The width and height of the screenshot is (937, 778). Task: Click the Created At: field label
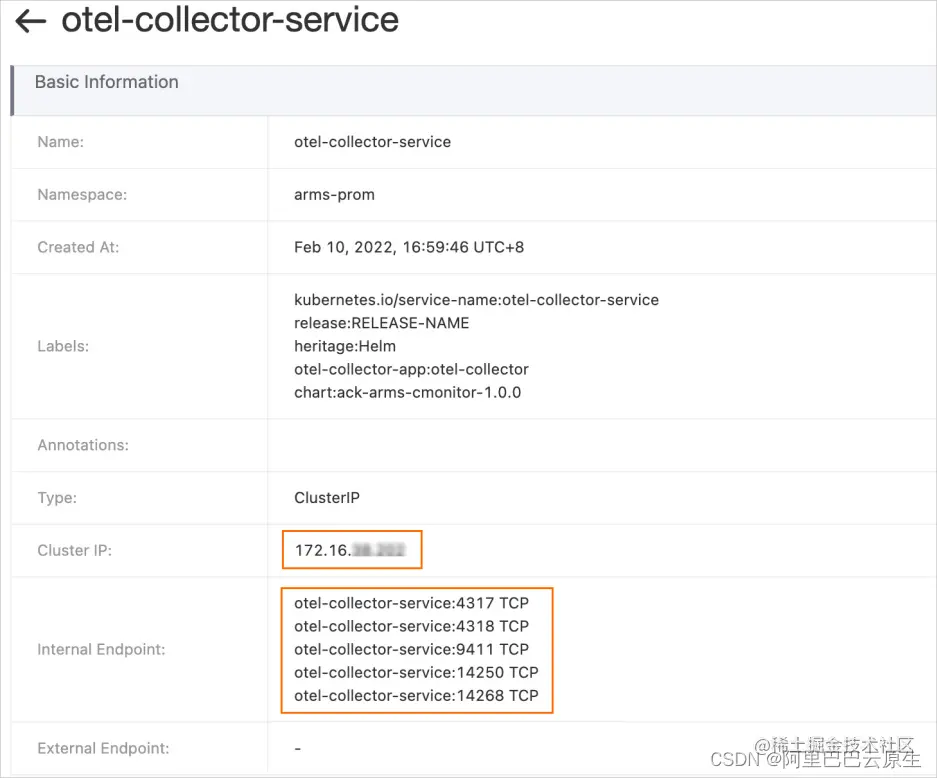coord(78,247)
